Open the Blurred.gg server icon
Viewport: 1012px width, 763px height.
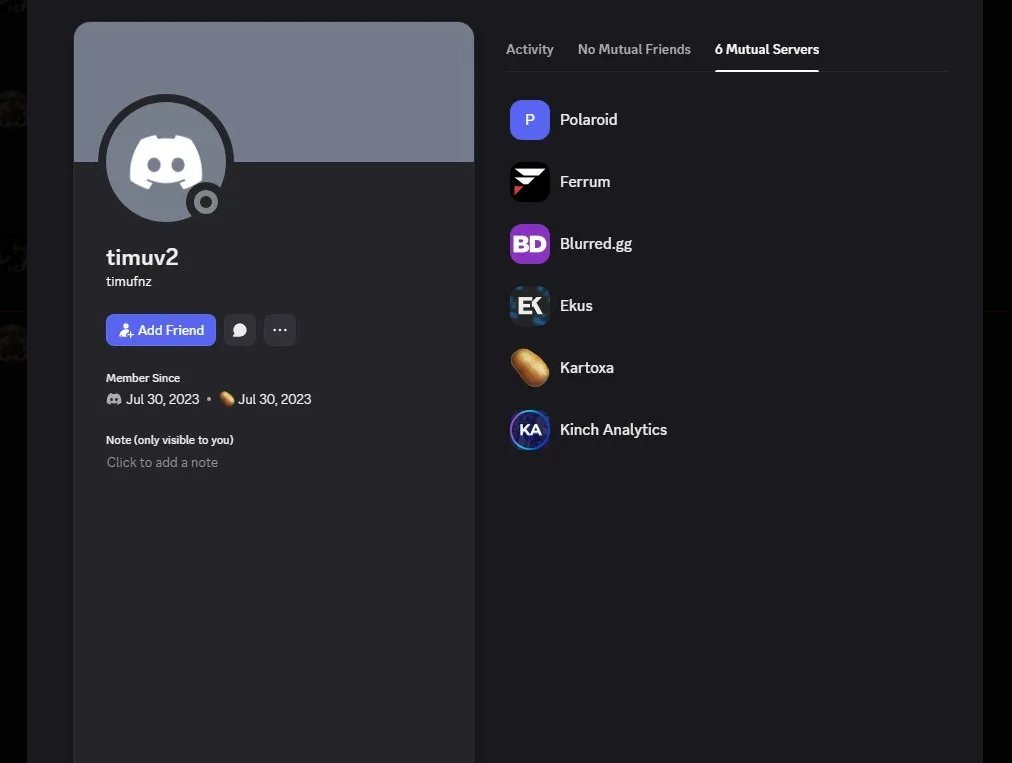click(529, 244)
